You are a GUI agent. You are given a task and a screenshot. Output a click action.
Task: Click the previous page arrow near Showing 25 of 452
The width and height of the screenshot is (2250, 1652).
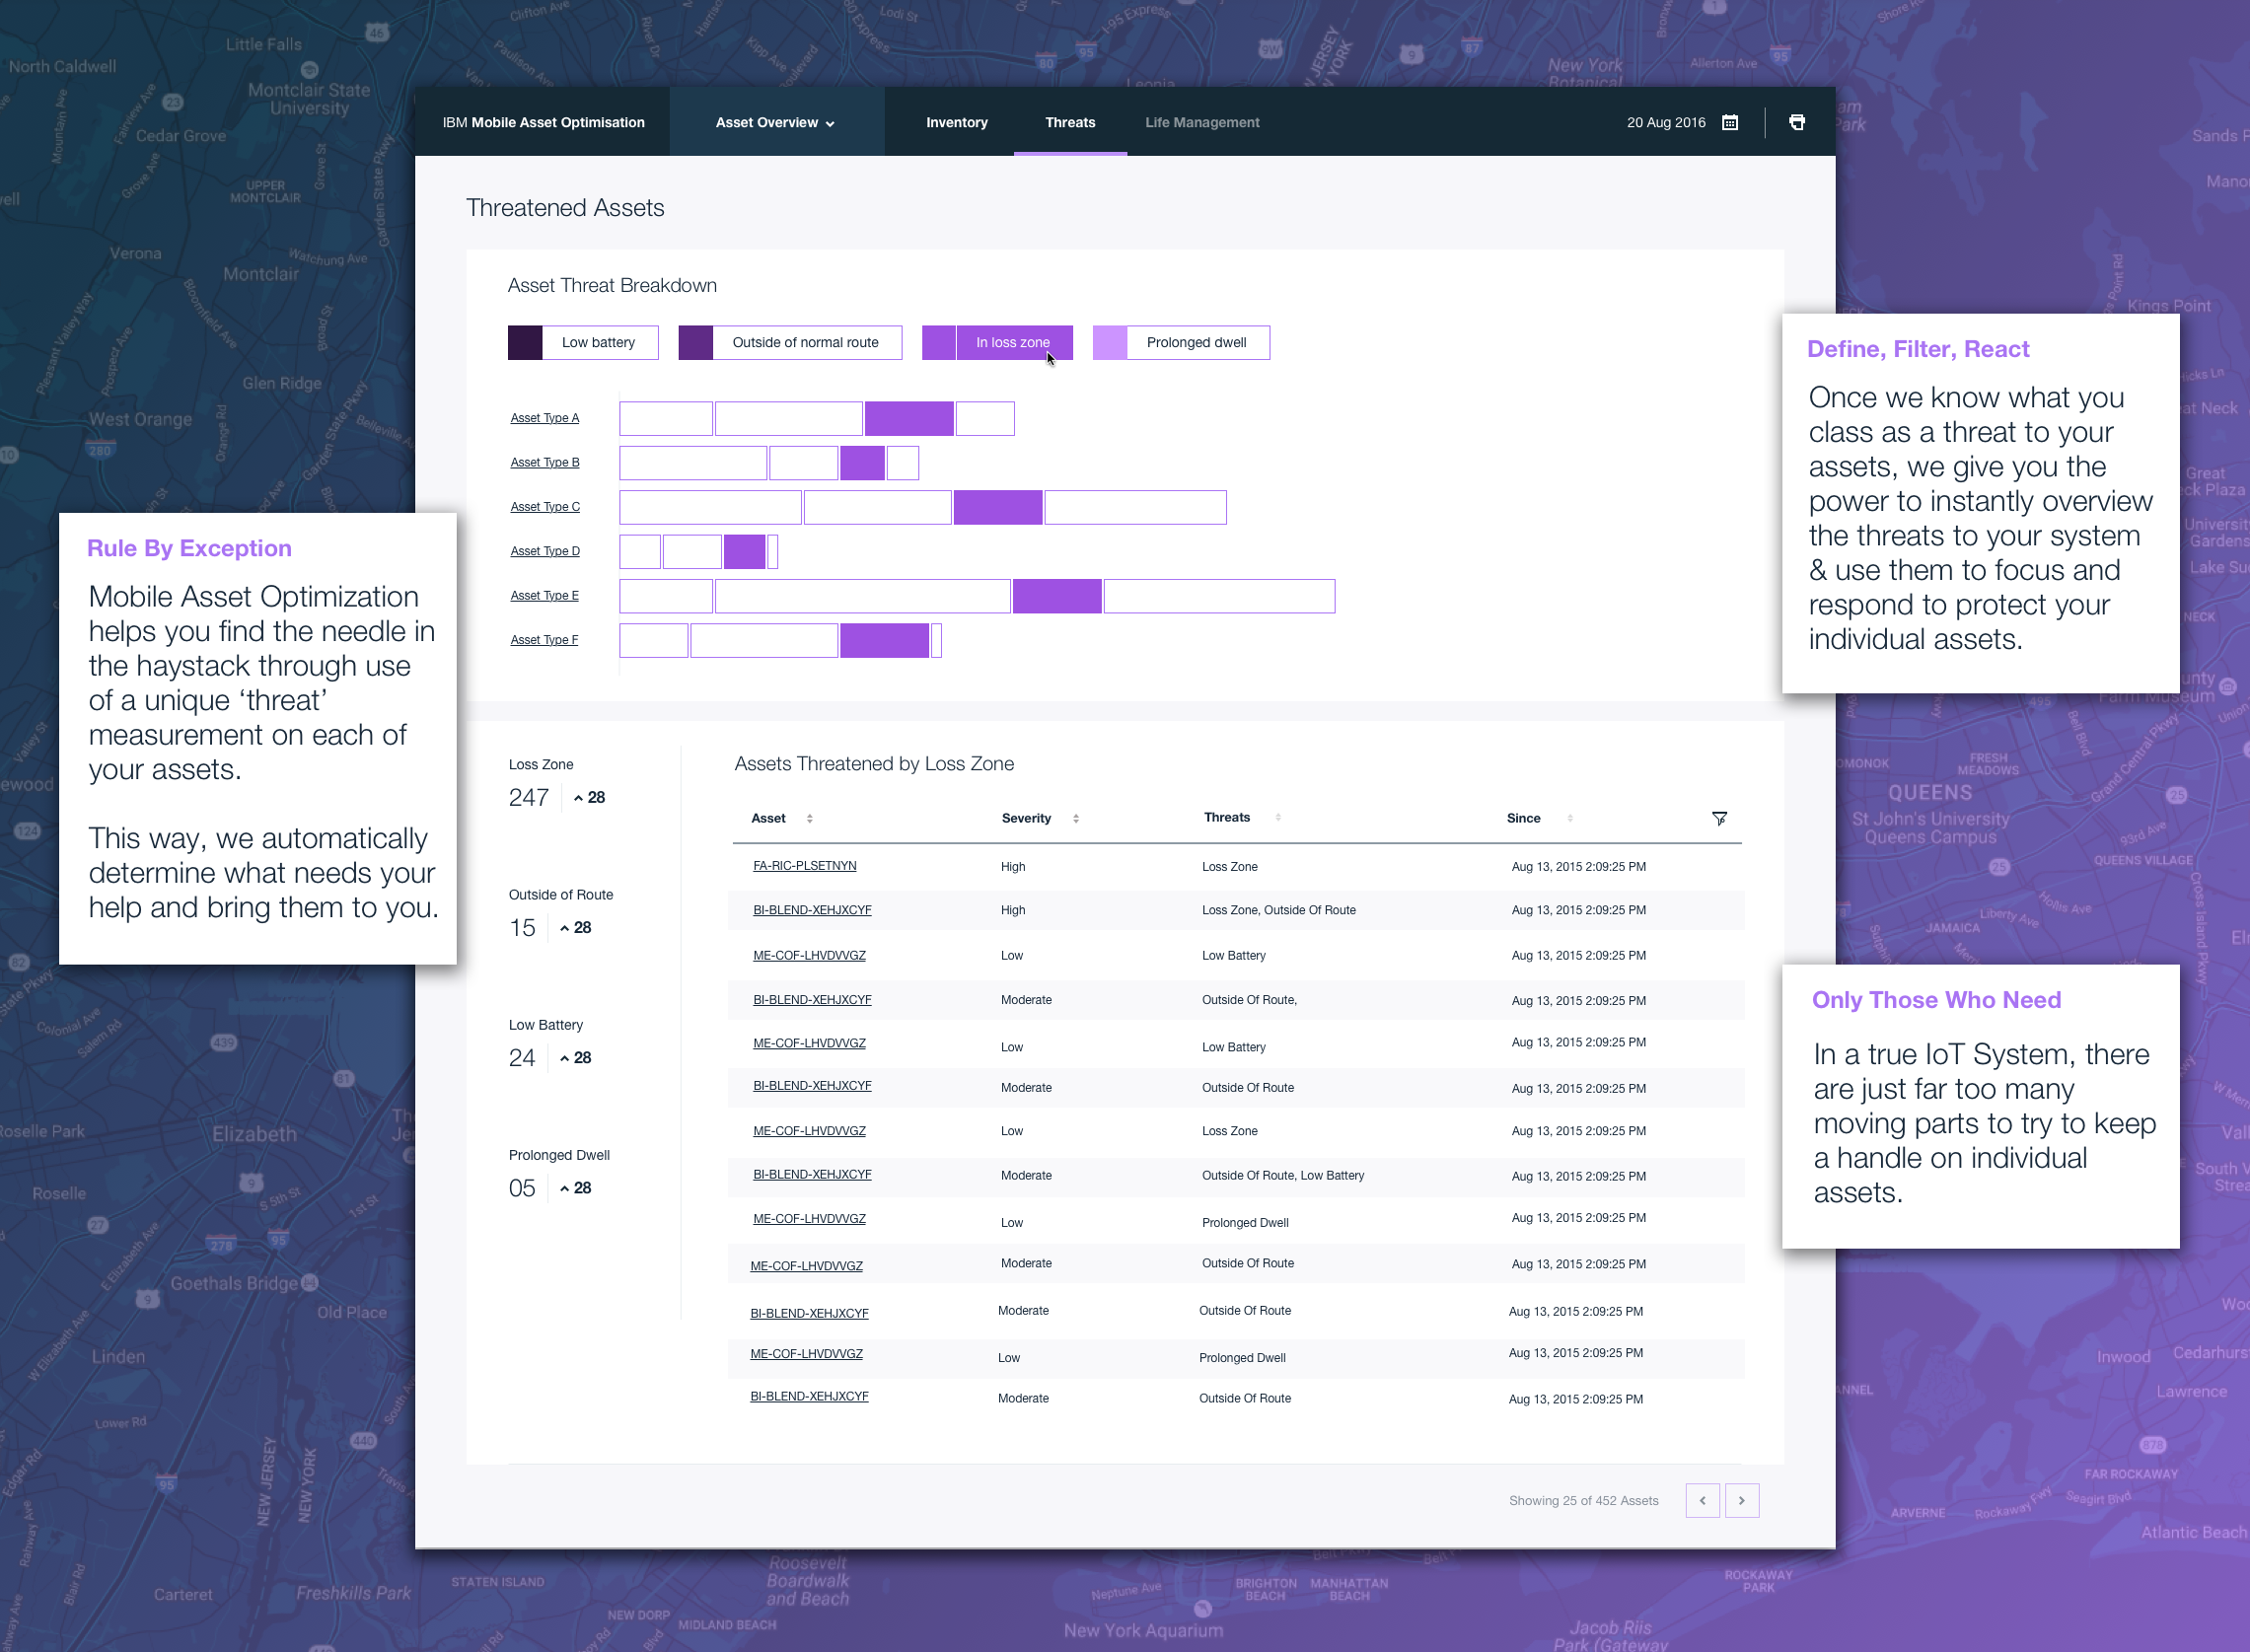[x=1702, y=1500]
